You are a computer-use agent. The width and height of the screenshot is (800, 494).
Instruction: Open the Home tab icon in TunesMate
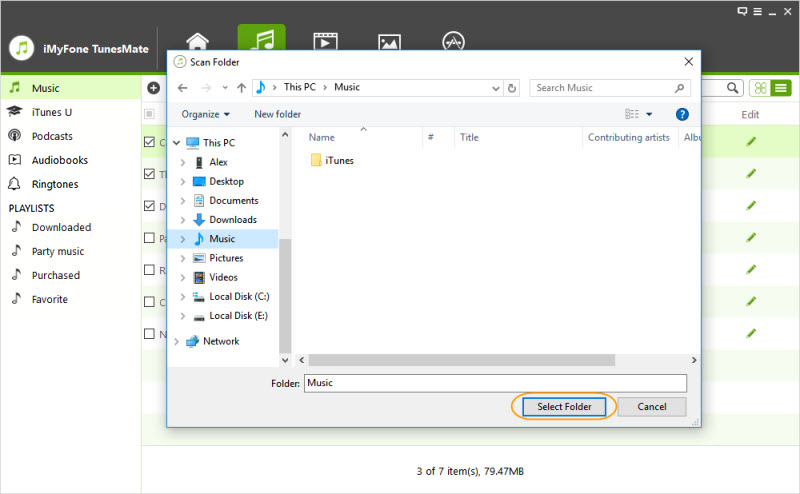point(197,41)
